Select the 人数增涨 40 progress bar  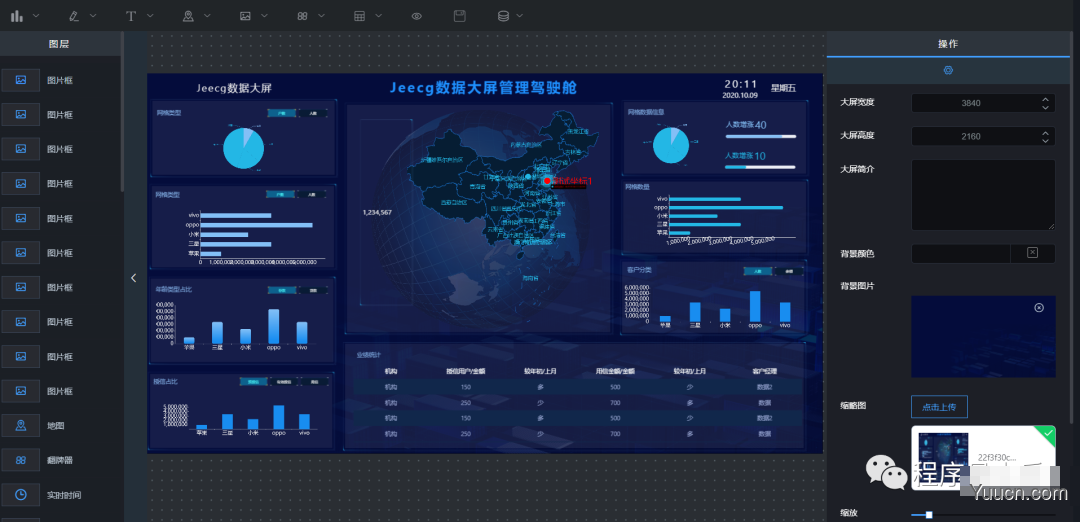coord(760,136)
